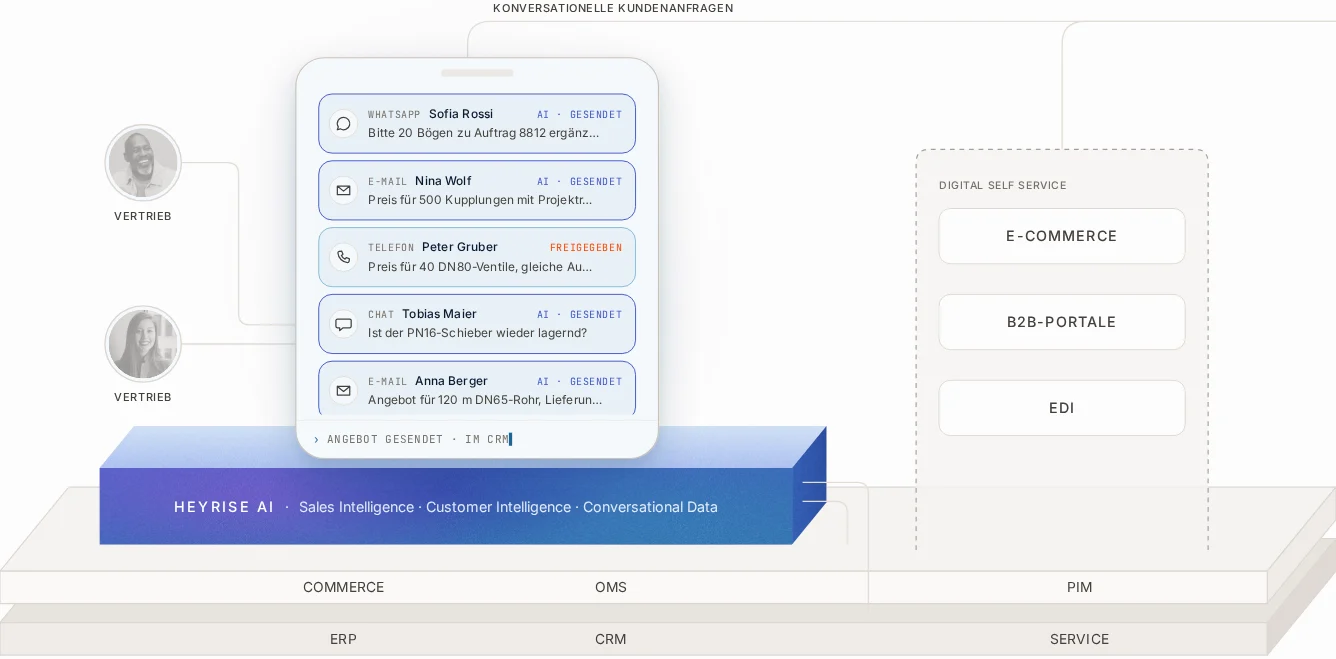
Task: Click Customer Intelligence on the blue bar
Action: point(498,507)
